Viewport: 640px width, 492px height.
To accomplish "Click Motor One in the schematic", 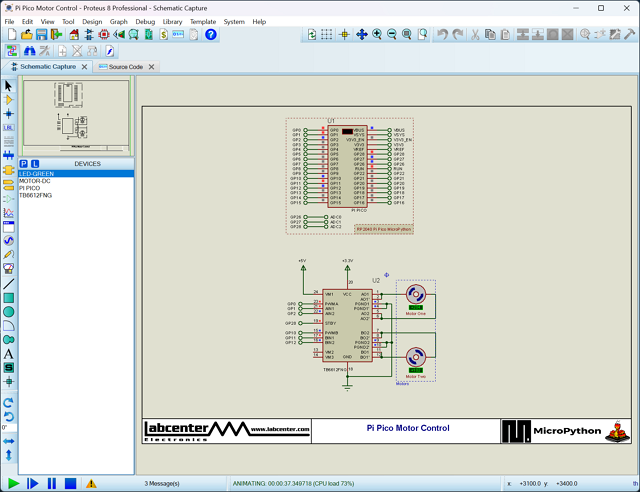I will tap(416, 294).
